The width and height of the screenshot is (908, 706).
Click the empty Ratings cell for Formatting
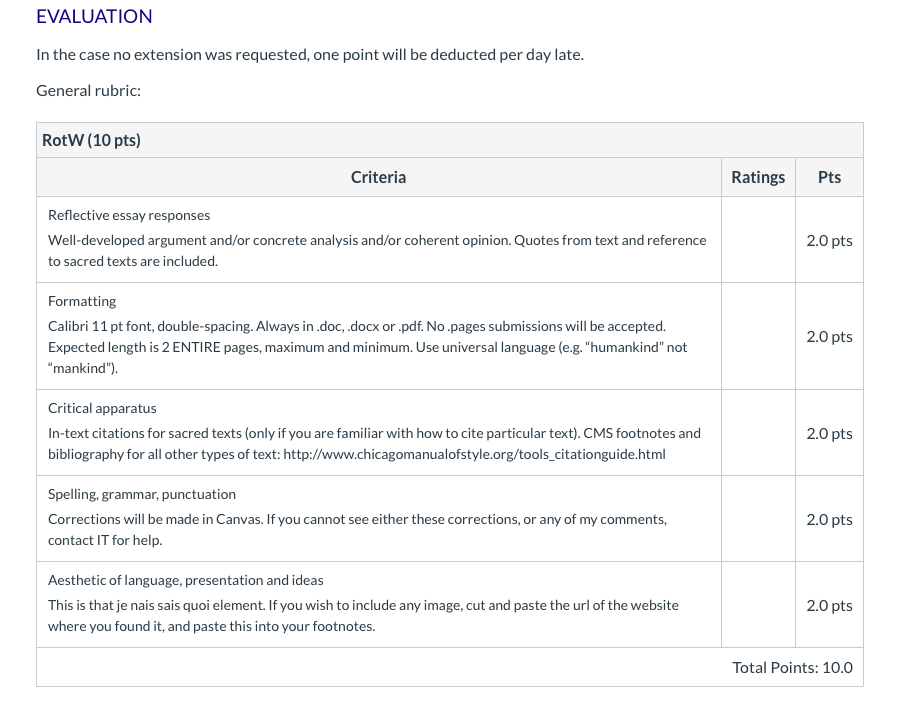758,336
